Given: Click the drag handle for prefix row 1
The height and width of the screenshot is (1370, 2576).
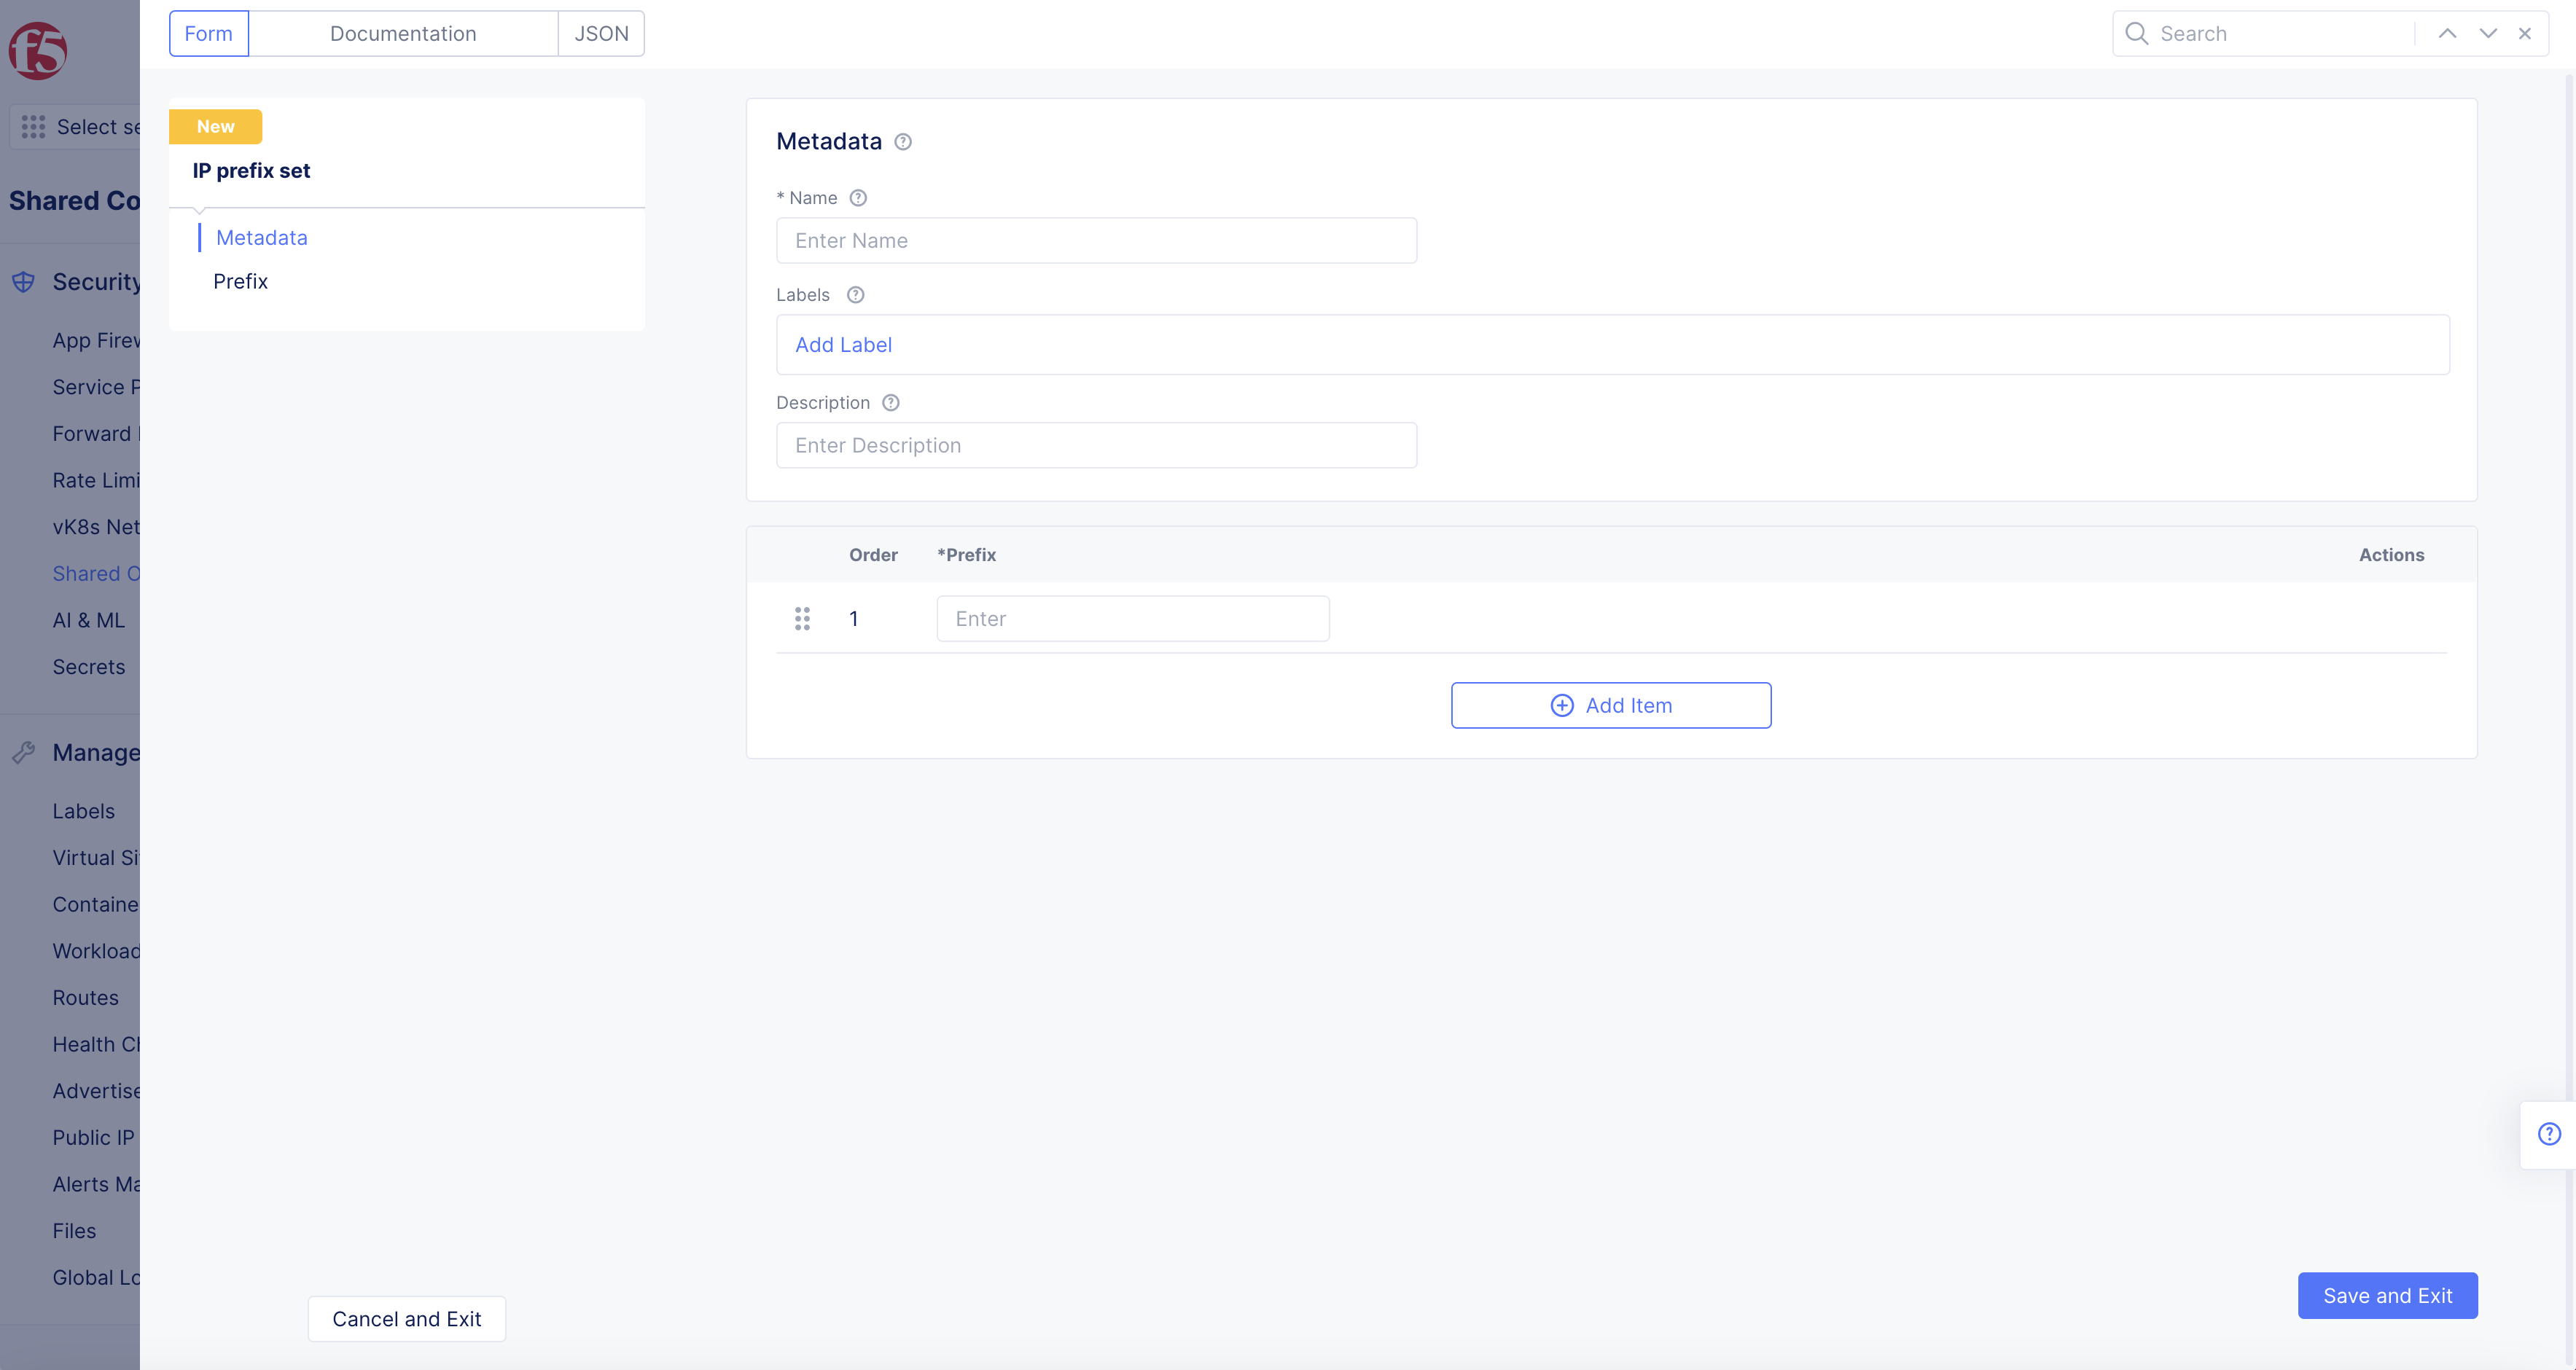Looking at the screenshot, I should pyautogui.click(x=802, y=619).
